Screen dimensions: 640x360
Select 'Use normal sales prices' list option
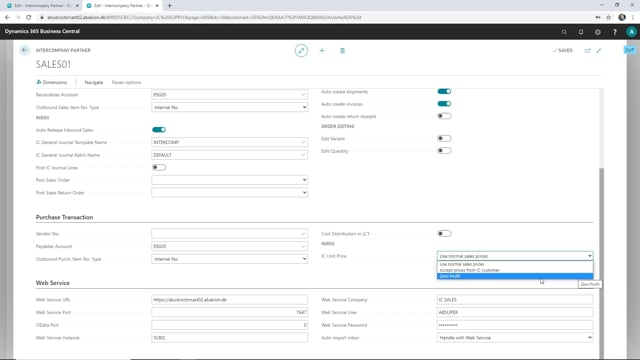pos(515,264)
